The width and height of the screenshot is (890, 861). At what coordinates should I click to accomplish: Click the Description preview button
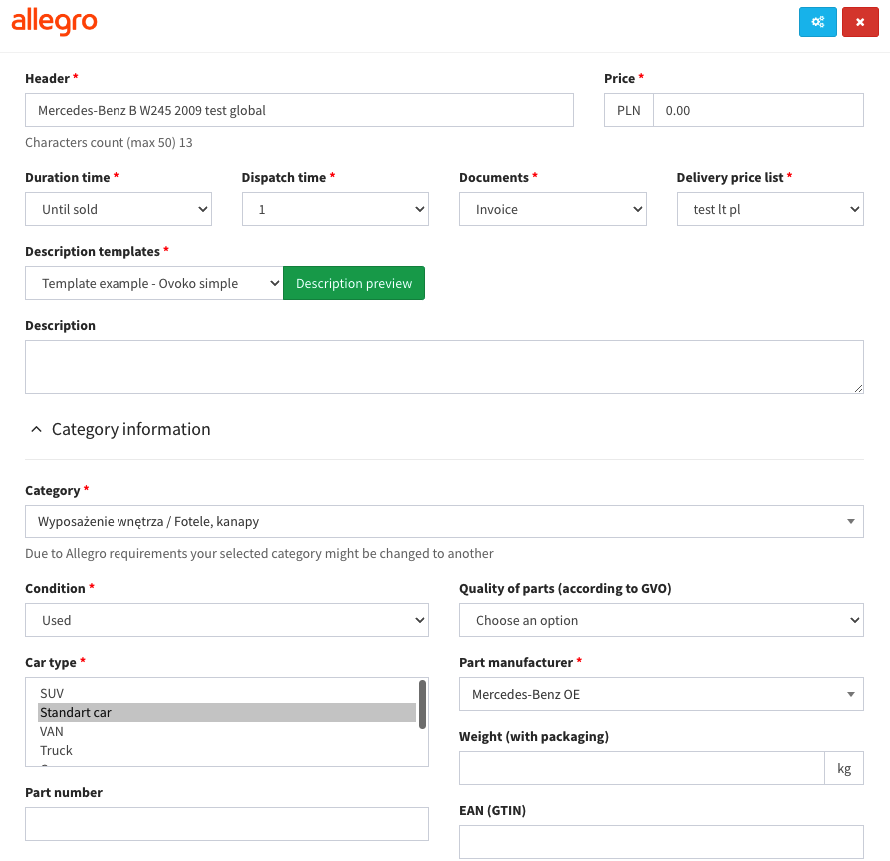coord(354,283)
